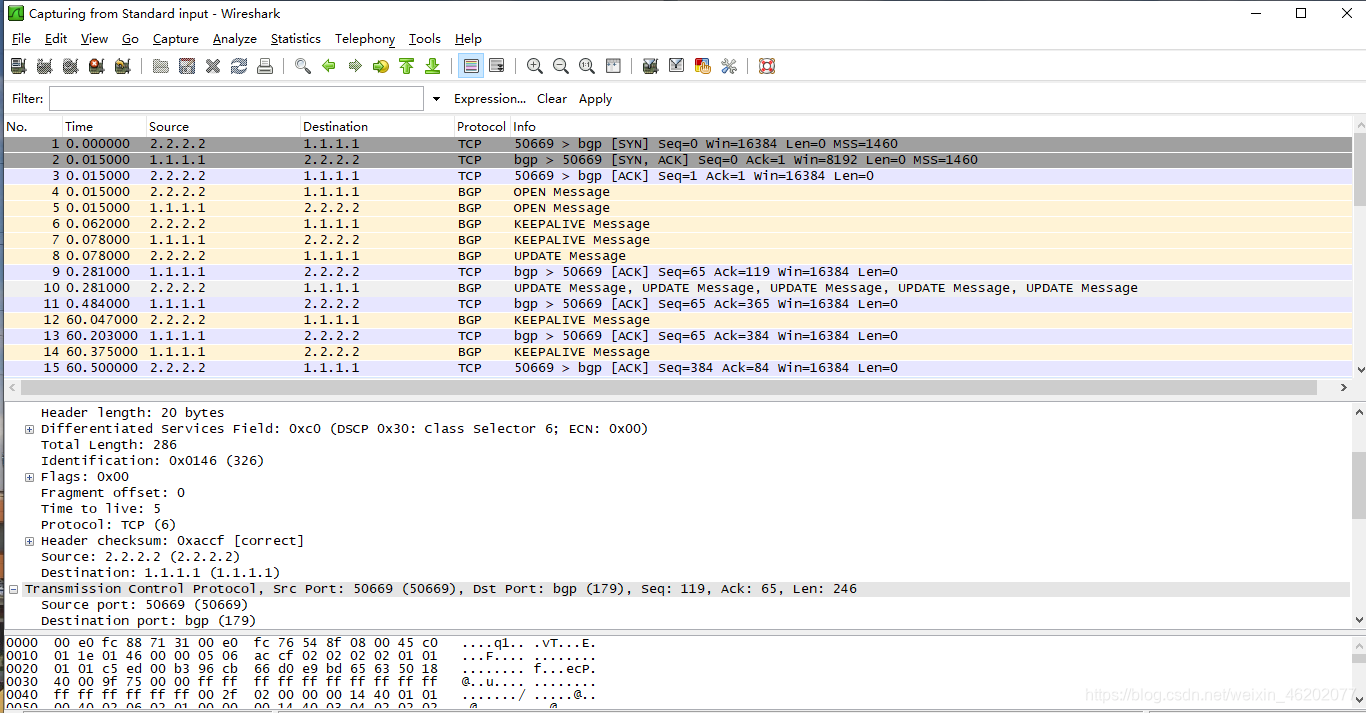1366x713 pixels.
Task: Jump to first packet icon
Action: (407, 66)
